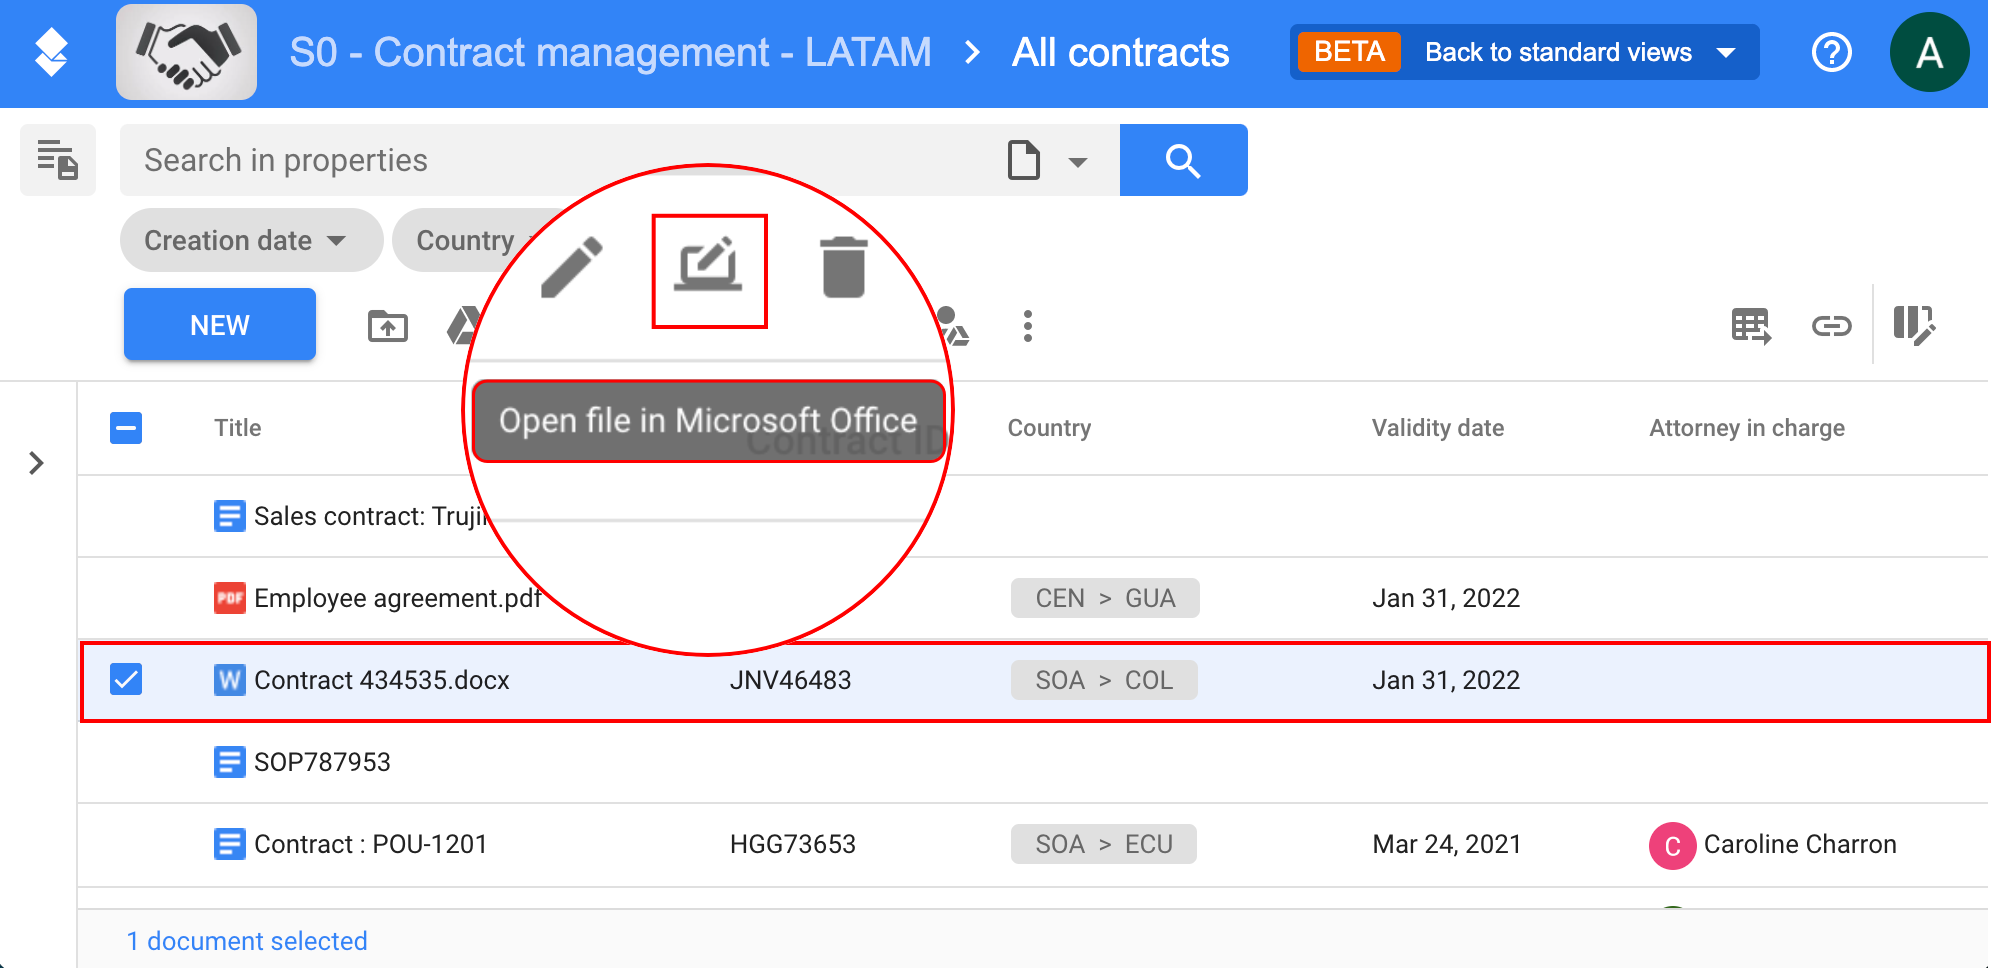Screen dimensions: 1991x968
Task: Uncheck the Contract 434535.docx checkbox
Action: [x=126, y=680]
